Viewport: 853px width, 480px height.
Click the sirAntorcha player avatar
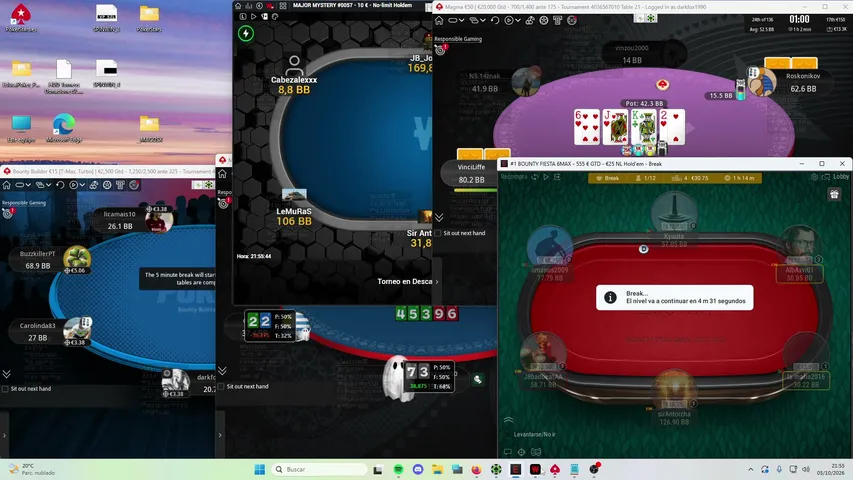tap(674, 390)
